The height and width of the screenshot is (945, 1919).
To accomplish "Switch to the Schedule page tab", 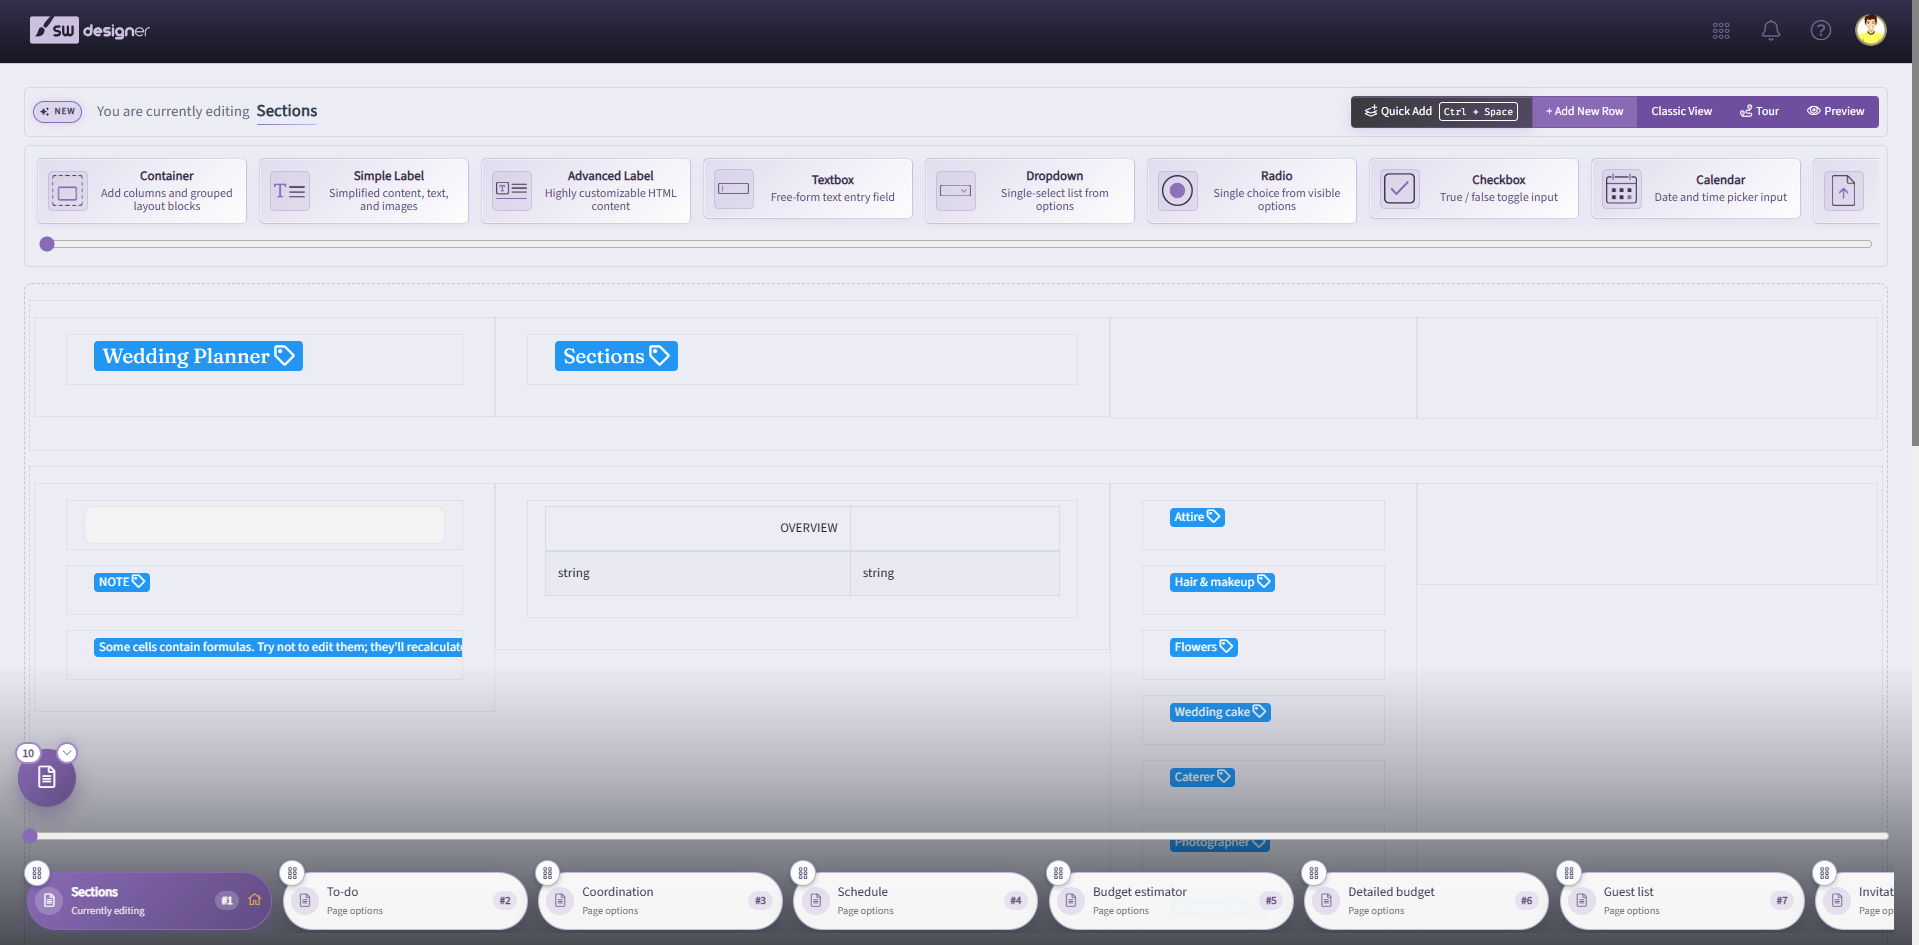I will tap(916, 901).
